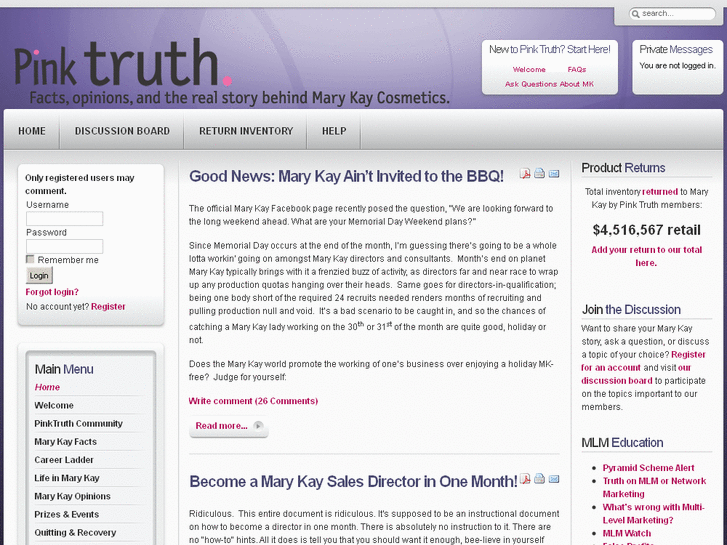Click the Main Menu heading
This screenshot has width=727, height=545.
(64, 369)
